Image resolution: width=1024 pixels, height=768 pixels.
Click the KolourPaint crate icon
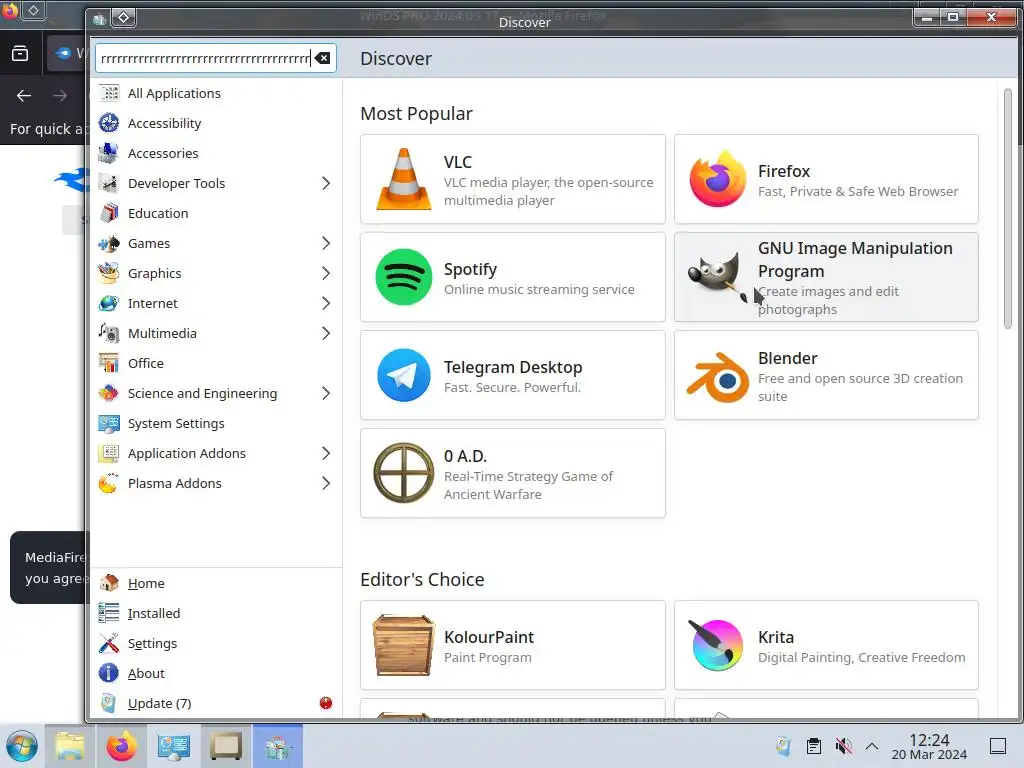(x=404, y=645)
